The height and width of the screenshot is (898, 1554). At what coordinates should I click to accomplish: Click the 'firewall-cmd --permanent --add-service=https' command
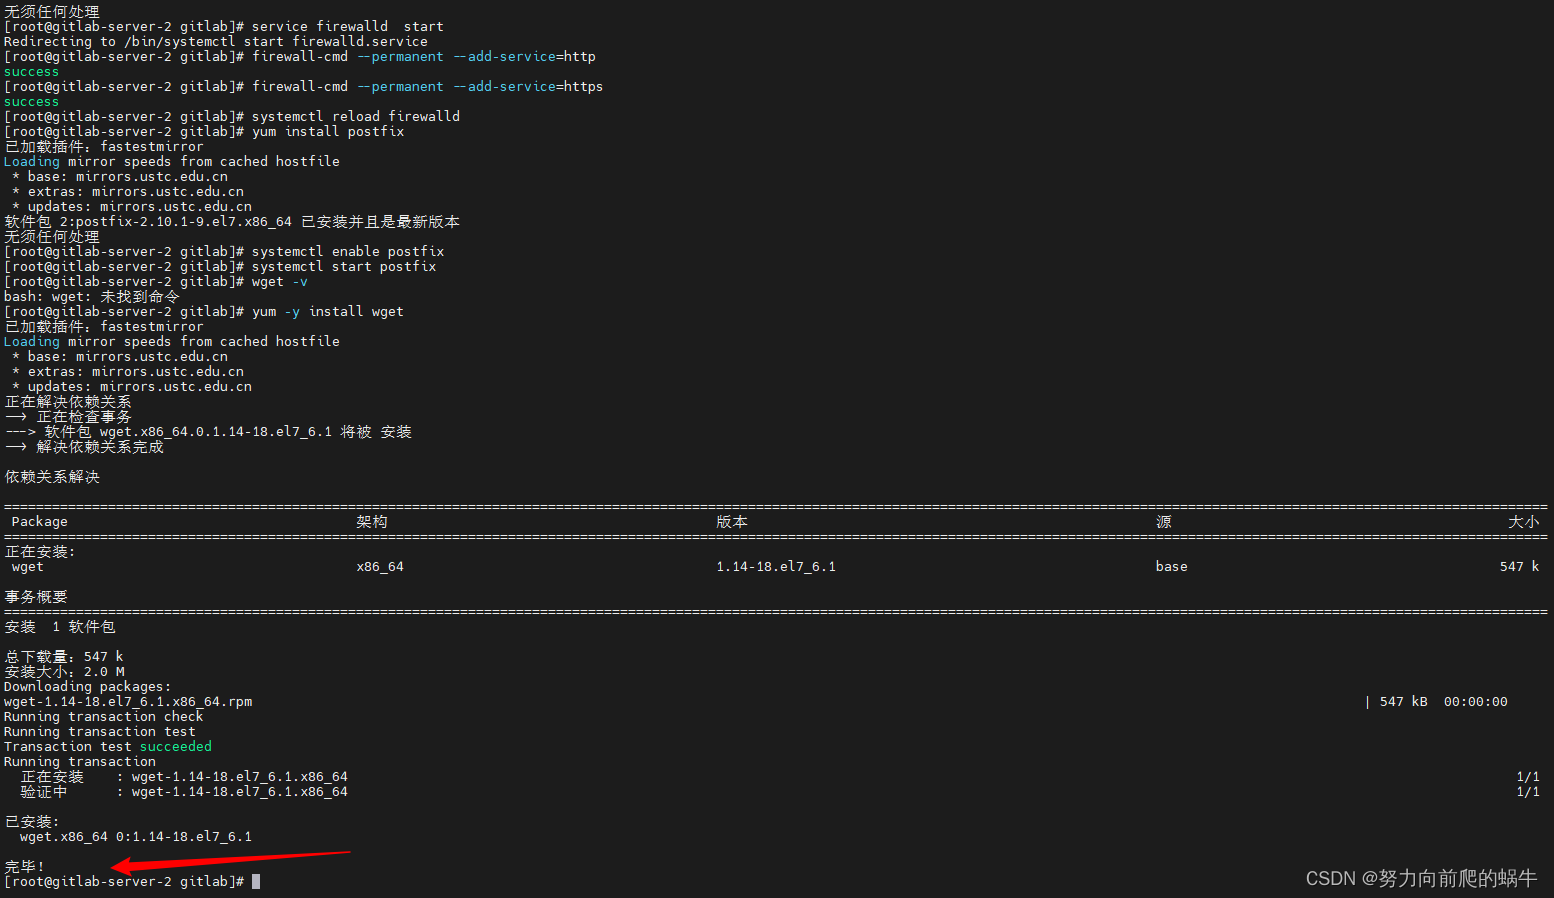tap(428, 86)
